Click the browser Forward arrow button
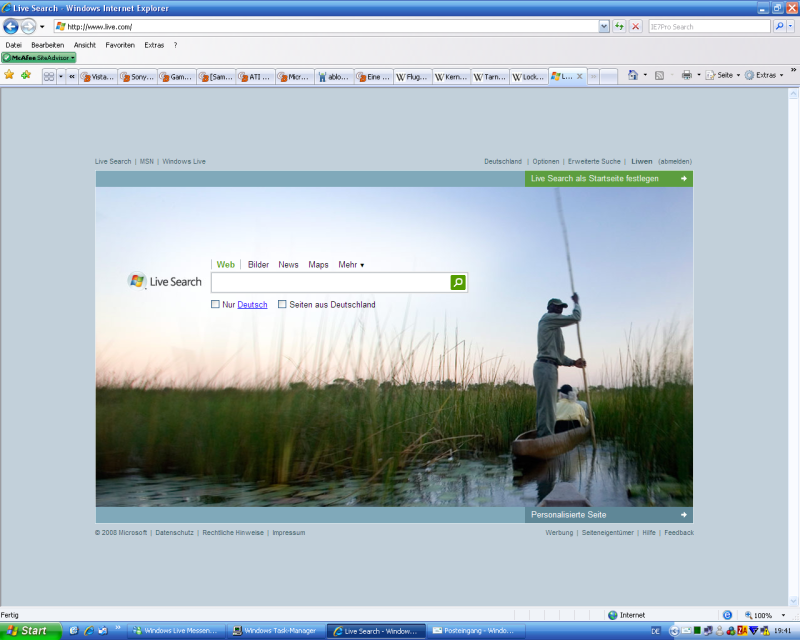The image size is (800, 640). point(29,26)
